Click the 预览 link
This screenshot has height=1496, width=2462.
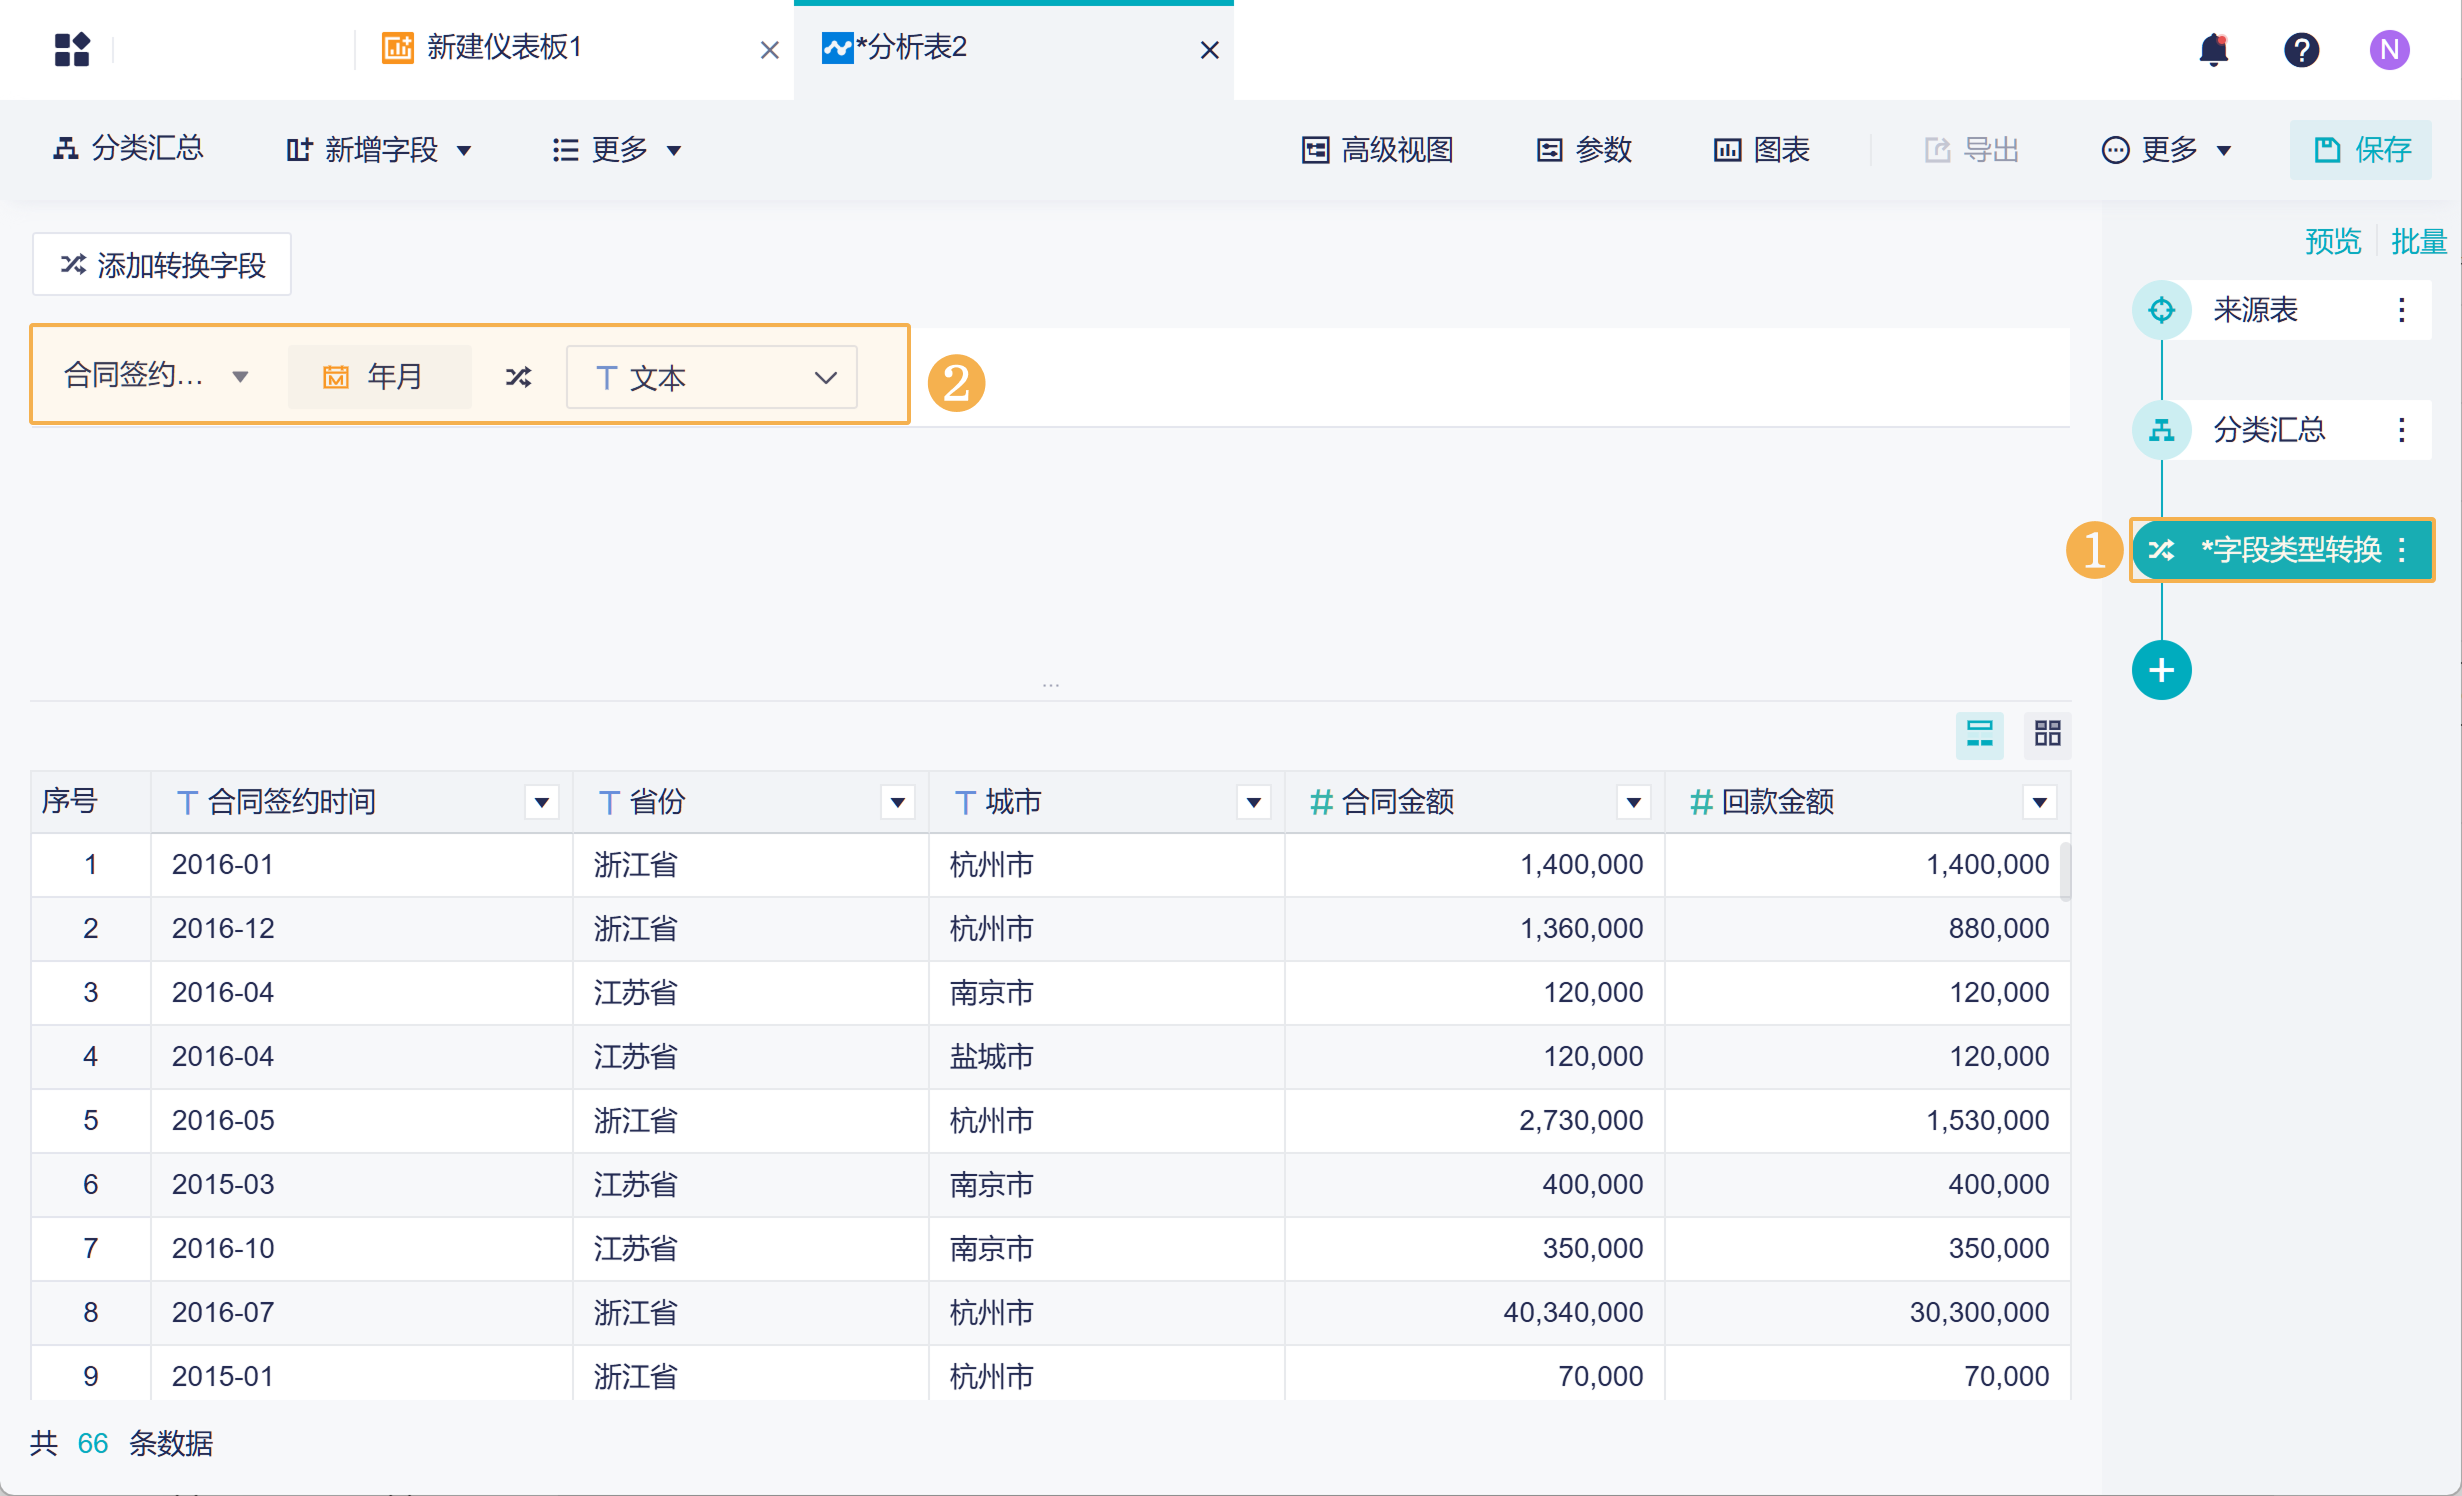coord(2332,241)
